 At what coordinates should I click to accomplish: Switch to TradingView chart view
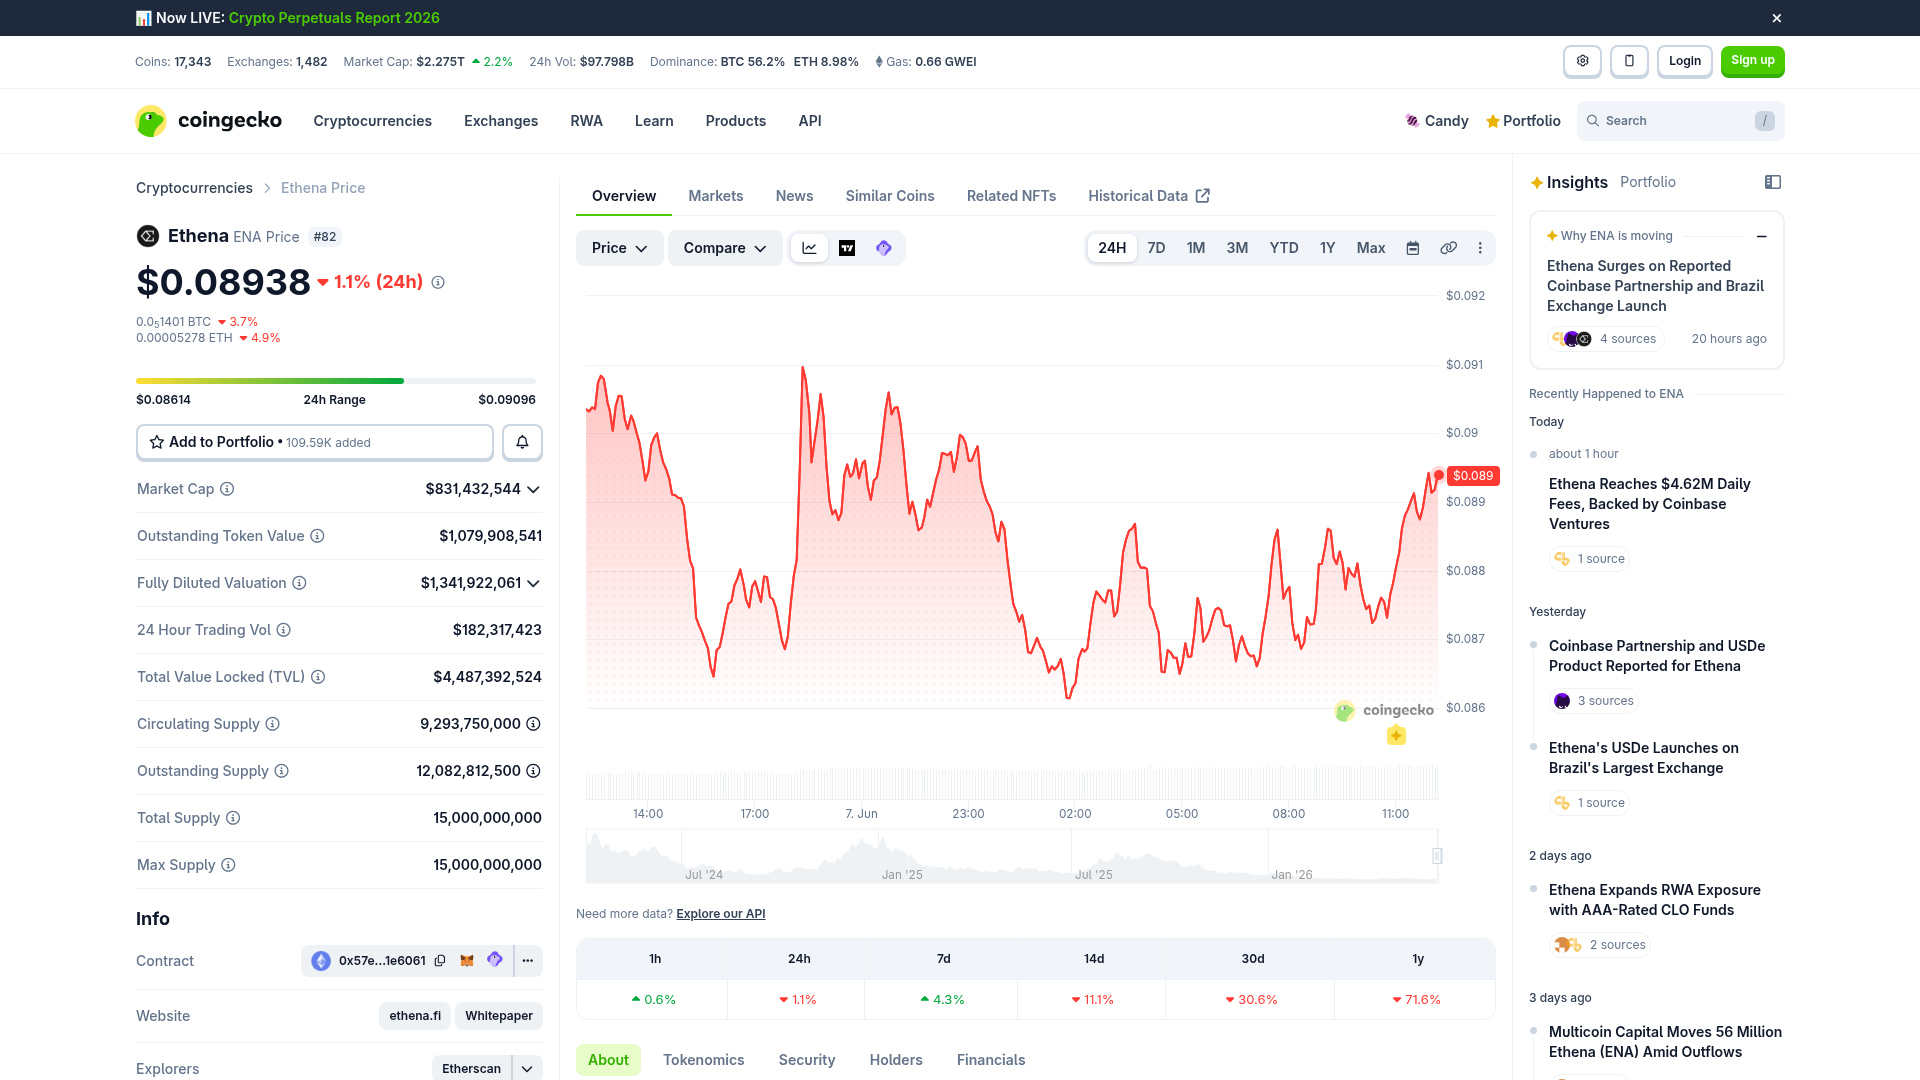pyautogui.click(x=847, y=248)
